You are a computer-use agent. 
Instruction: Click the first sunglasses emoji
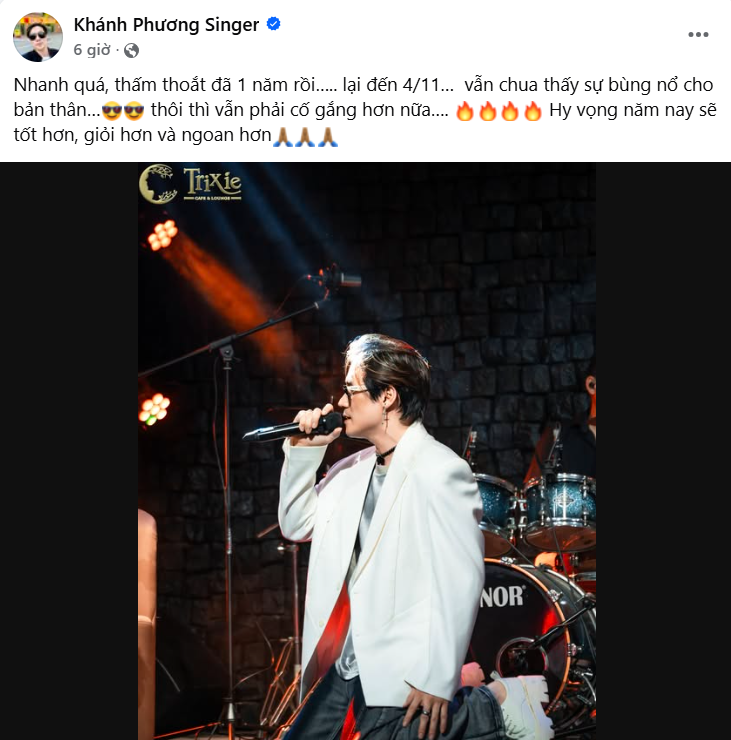[112, 111]
